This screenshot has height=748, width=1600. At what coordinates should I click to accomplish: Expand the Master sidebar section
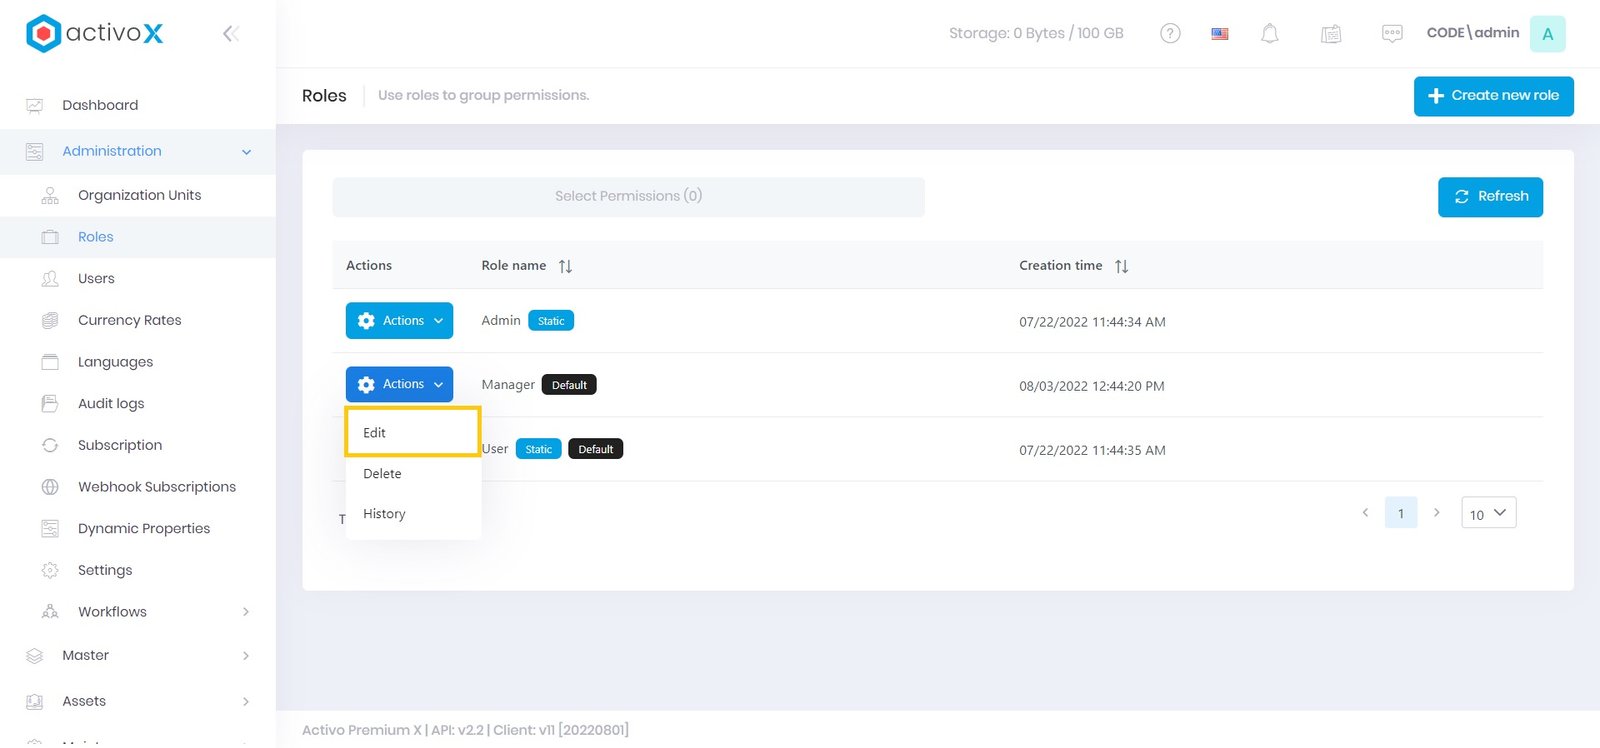(245, 656)
